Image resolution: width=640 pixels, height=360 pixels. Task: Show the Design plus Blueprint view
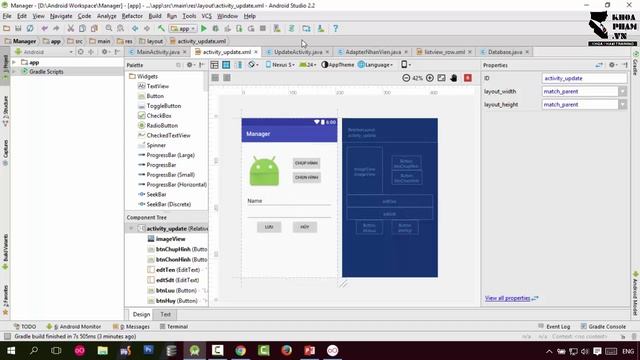[238, 65]
